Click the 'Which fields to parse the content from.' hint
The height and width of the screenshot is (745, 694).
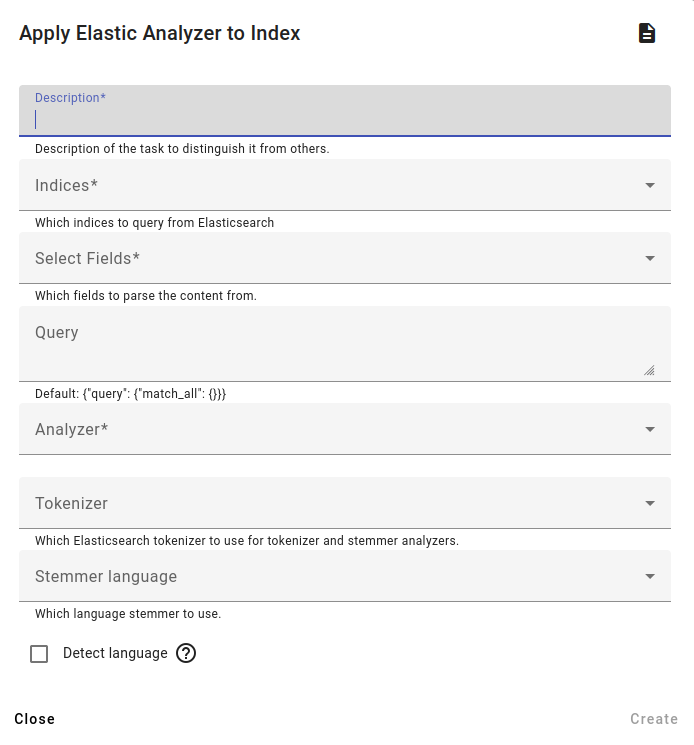tap(146, 296)
